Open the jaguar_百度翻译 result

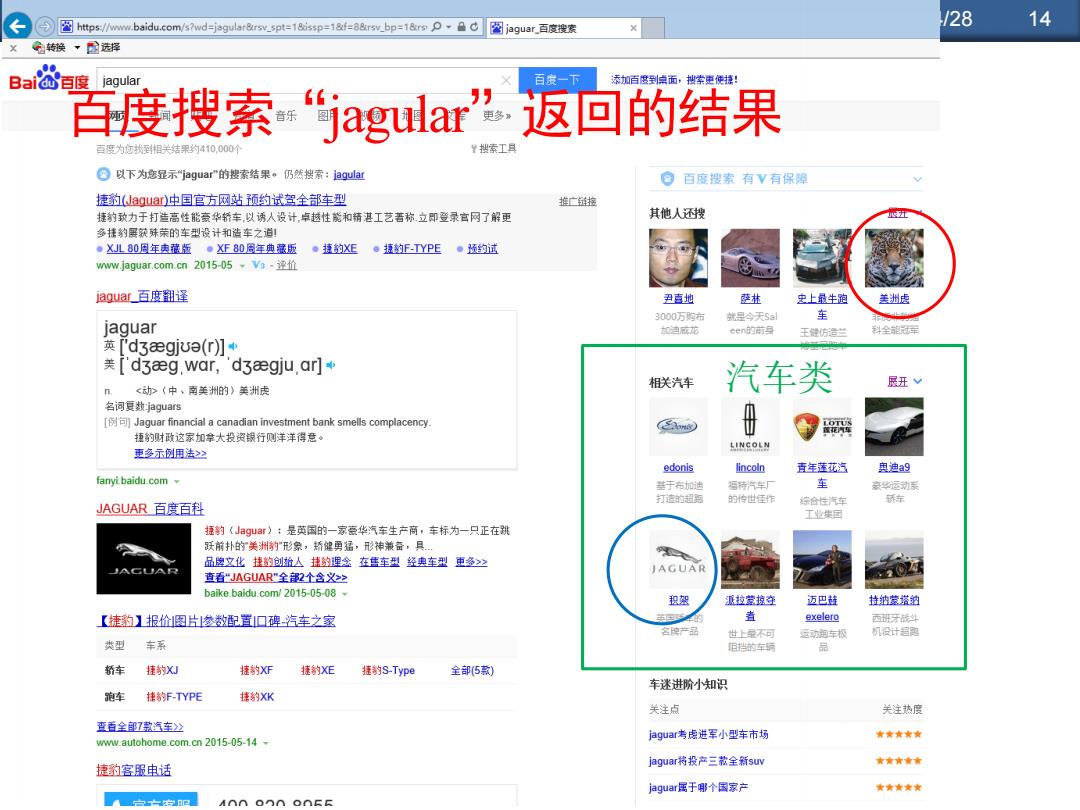(x=142, y=296)
